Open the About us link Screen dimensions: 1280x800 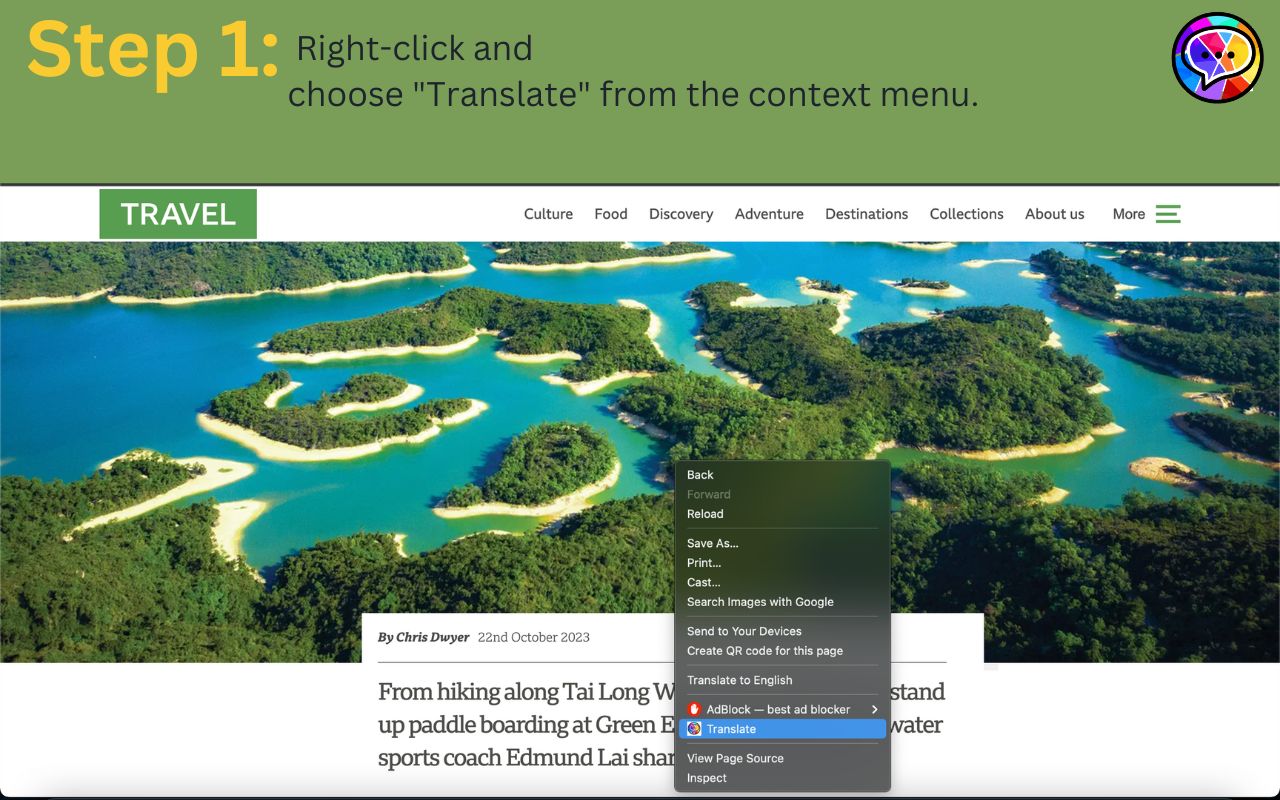click(1054, 214)
